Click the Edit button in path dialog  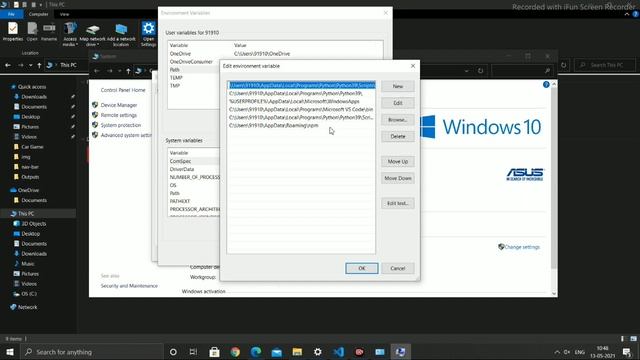point(398,103)
